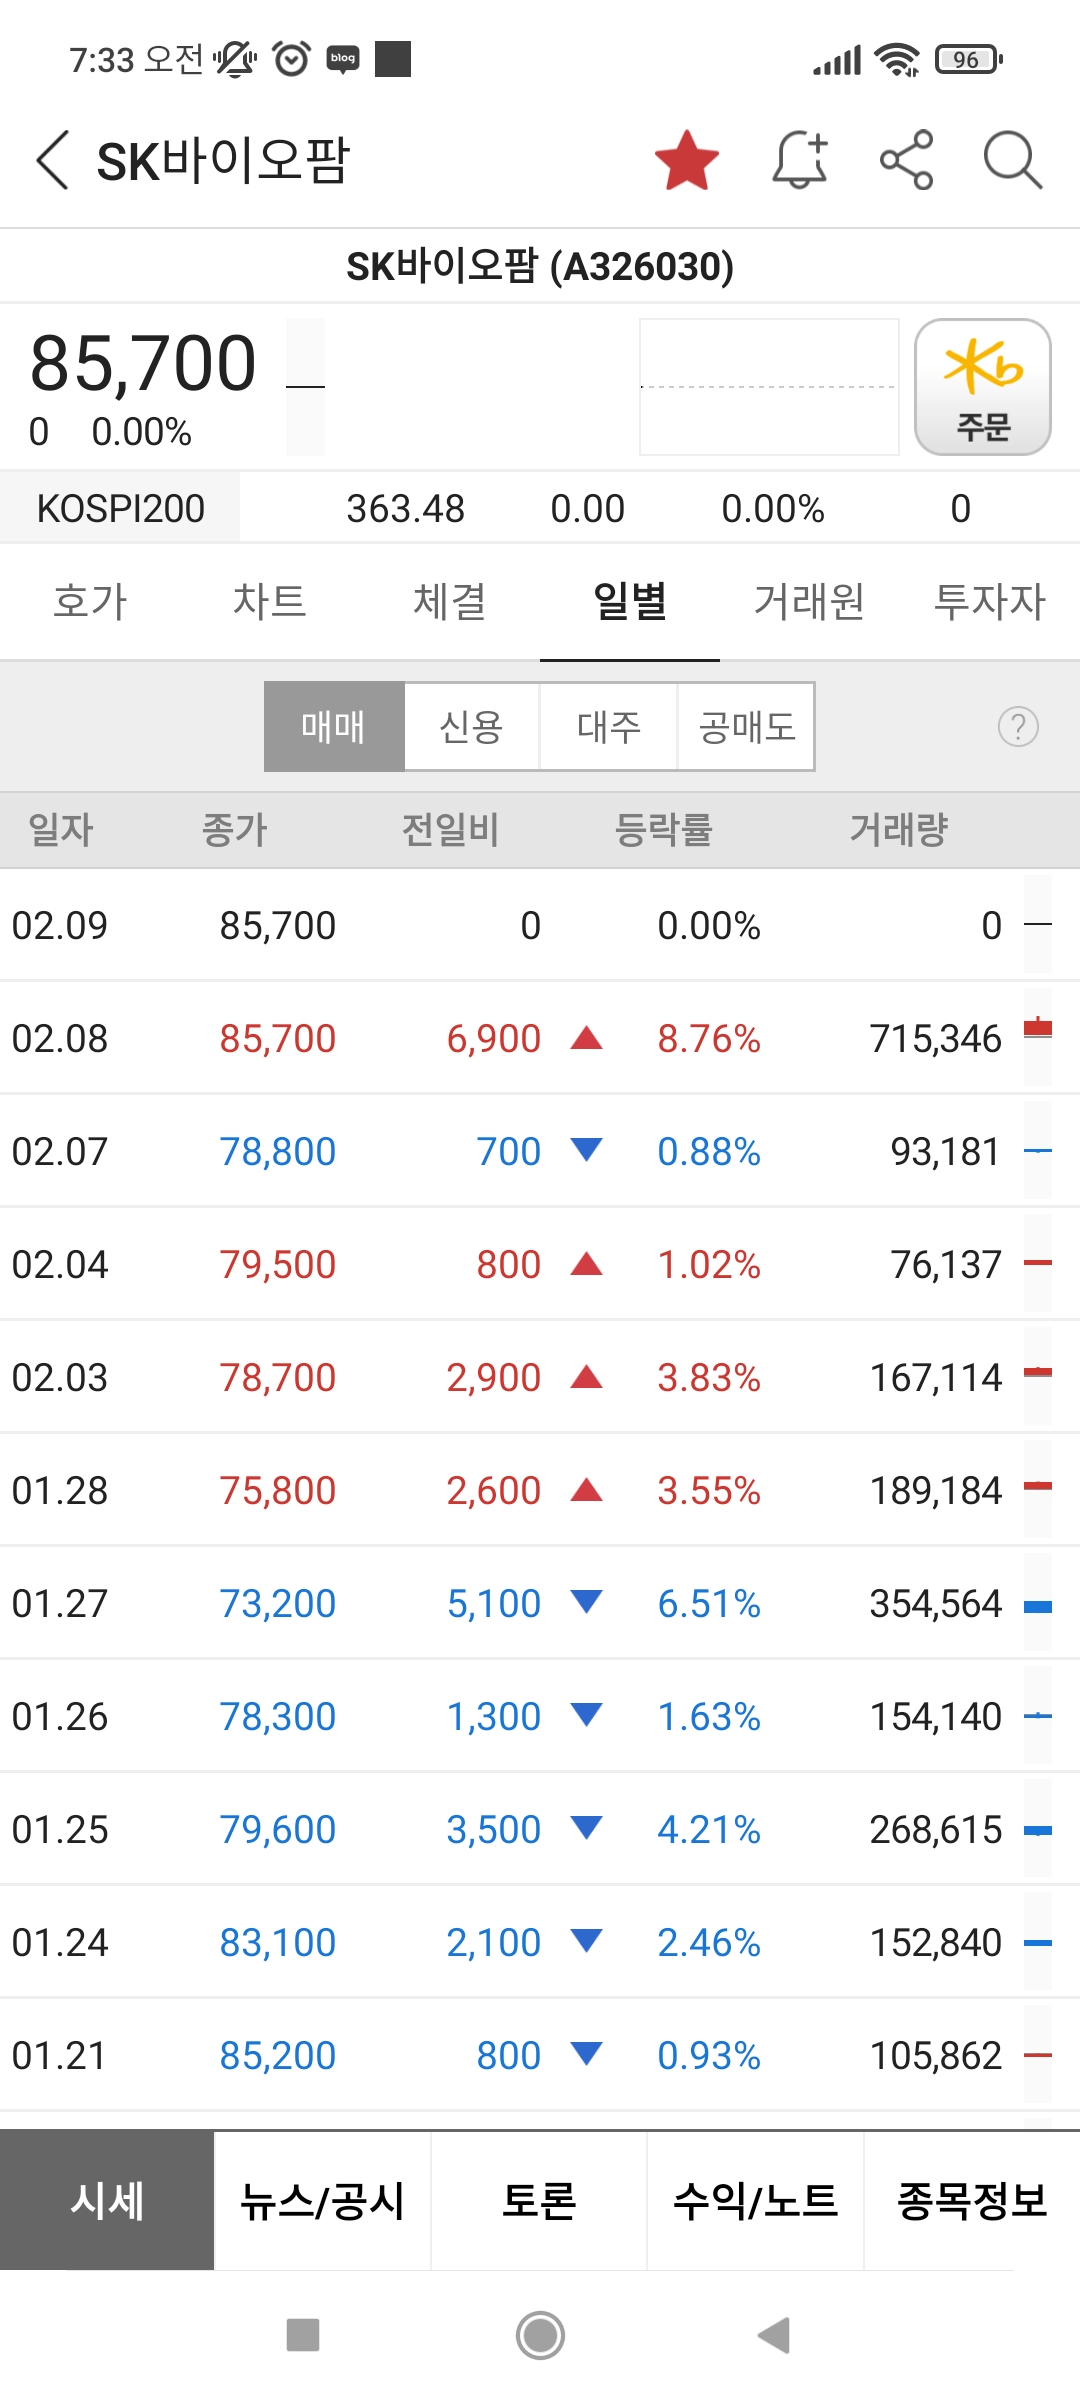
Task: Tap the 01.28 volume 189,184
Action: point(935,1491)
